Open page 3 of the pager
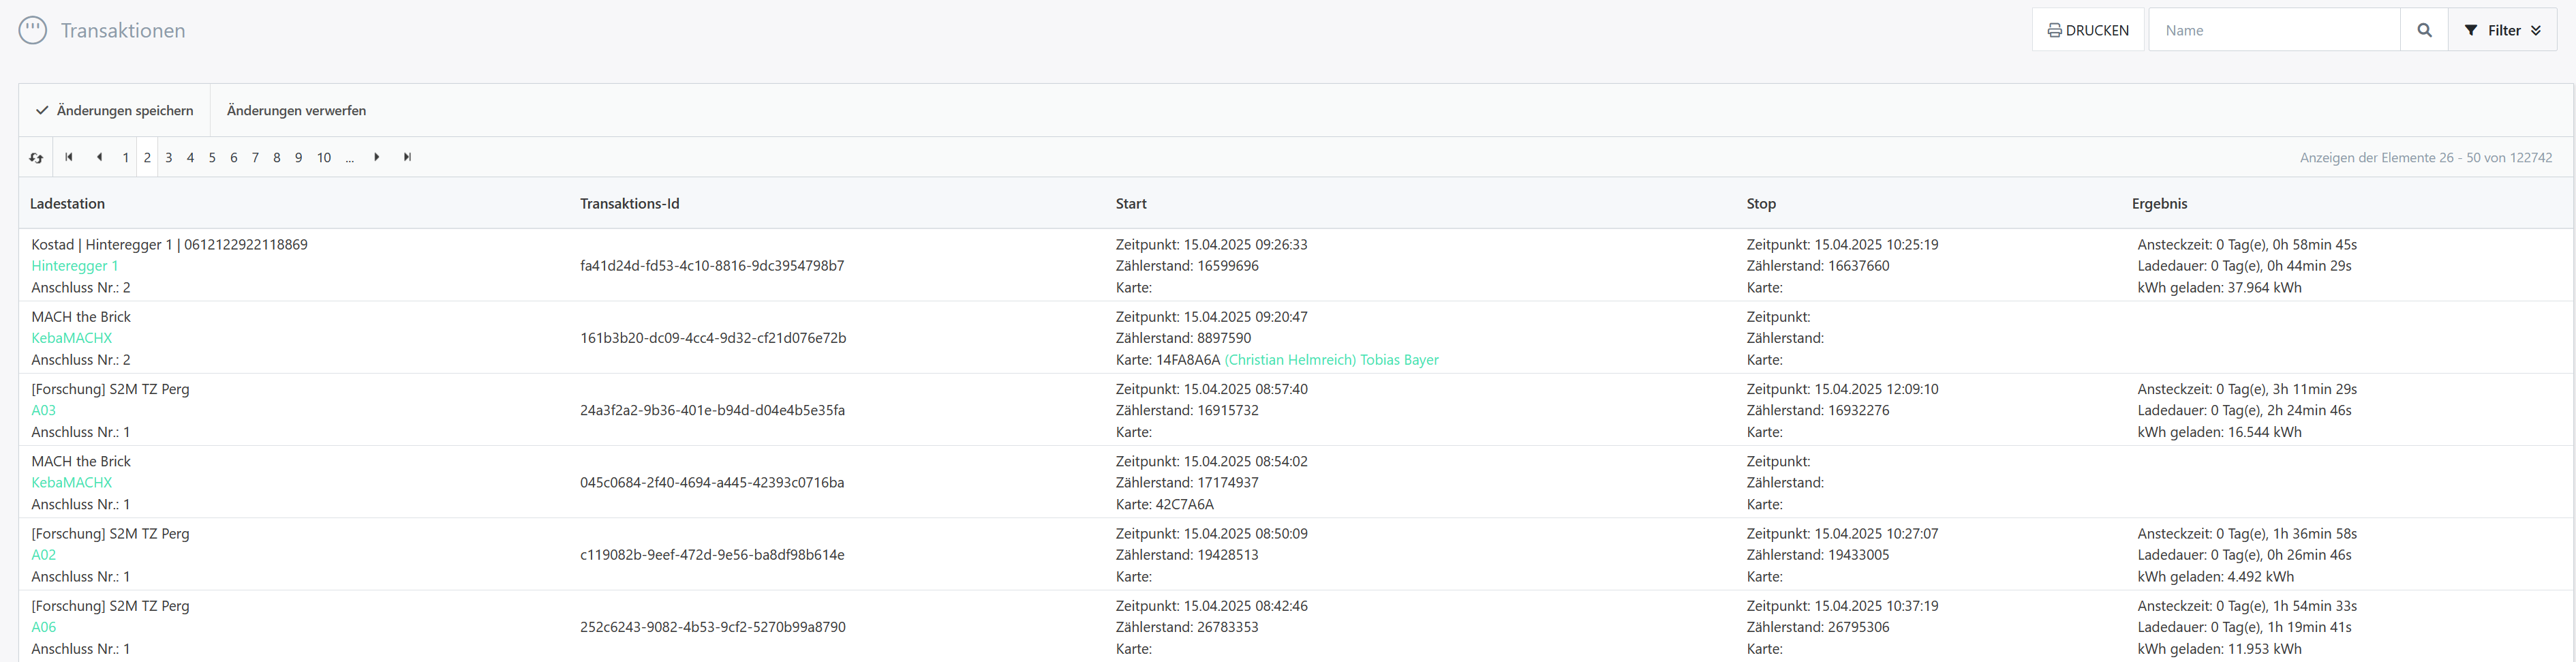 [169, 158]
